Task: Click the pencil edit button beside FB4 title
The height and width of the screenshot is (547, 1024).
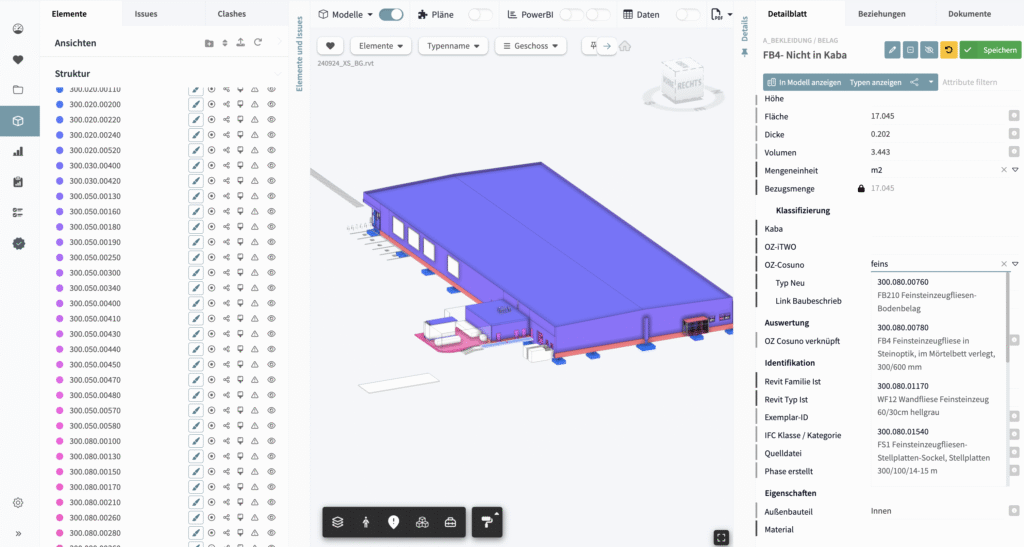Action: coord(892,49)
